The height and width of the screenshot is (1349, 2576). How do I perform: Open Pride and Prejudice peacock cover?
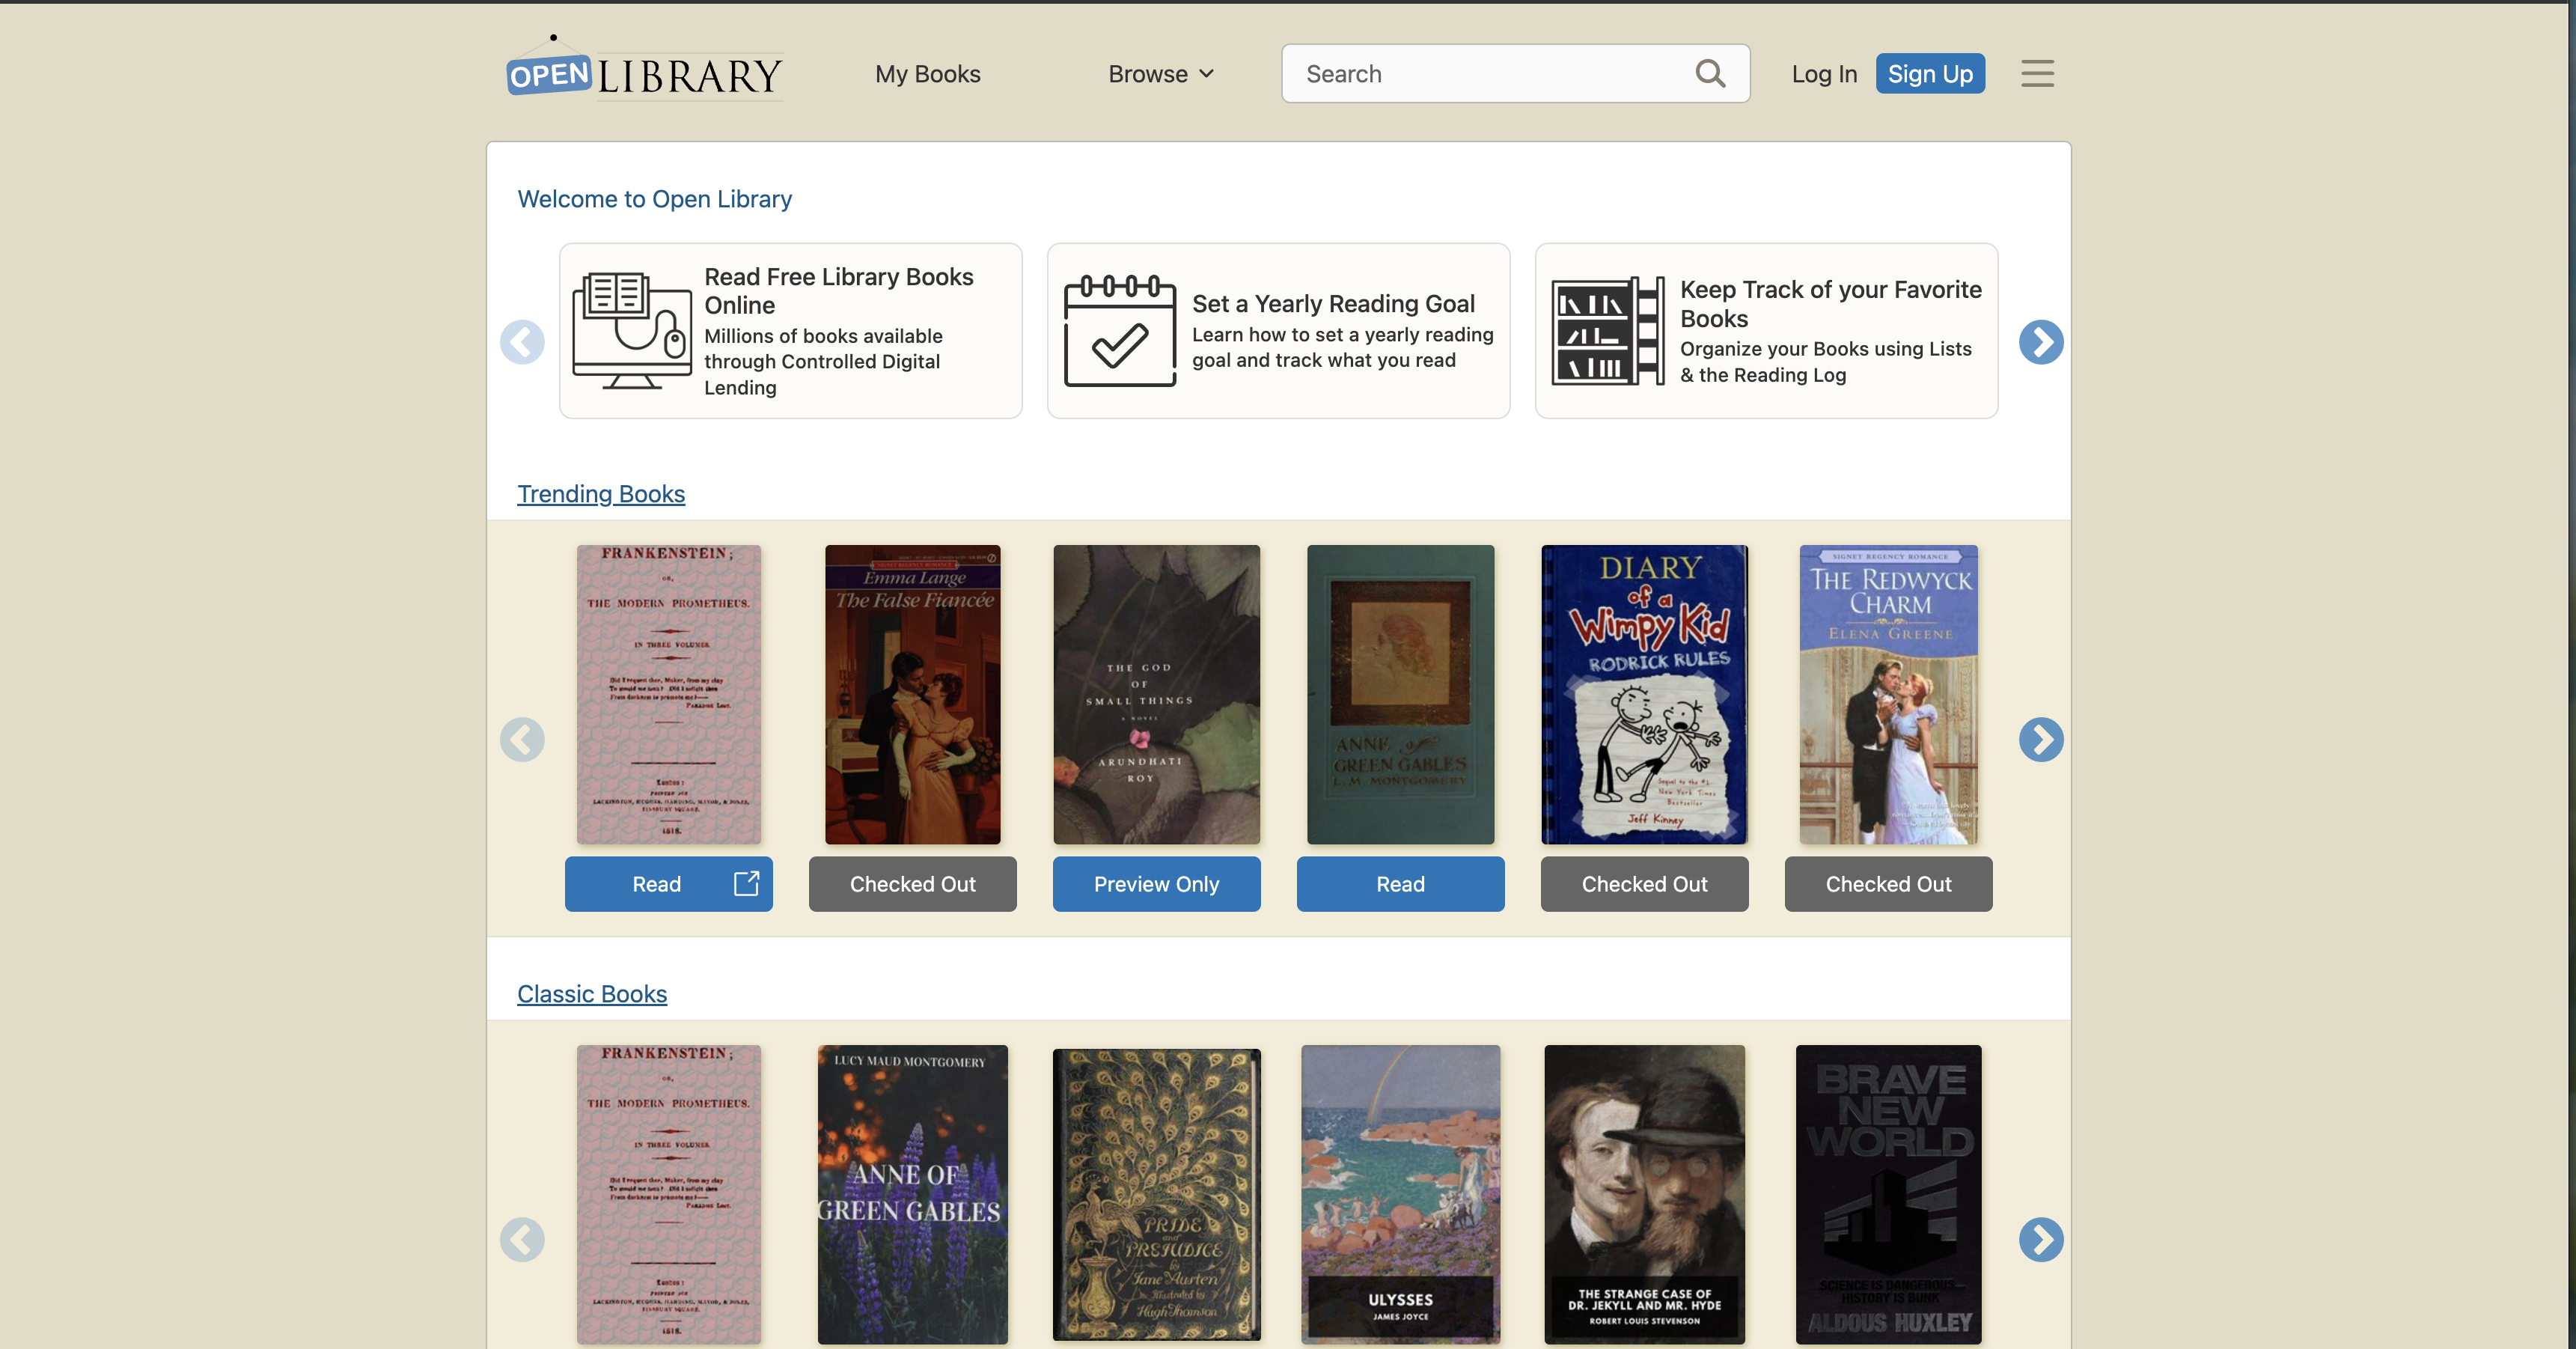[x=1156, y=1194]
